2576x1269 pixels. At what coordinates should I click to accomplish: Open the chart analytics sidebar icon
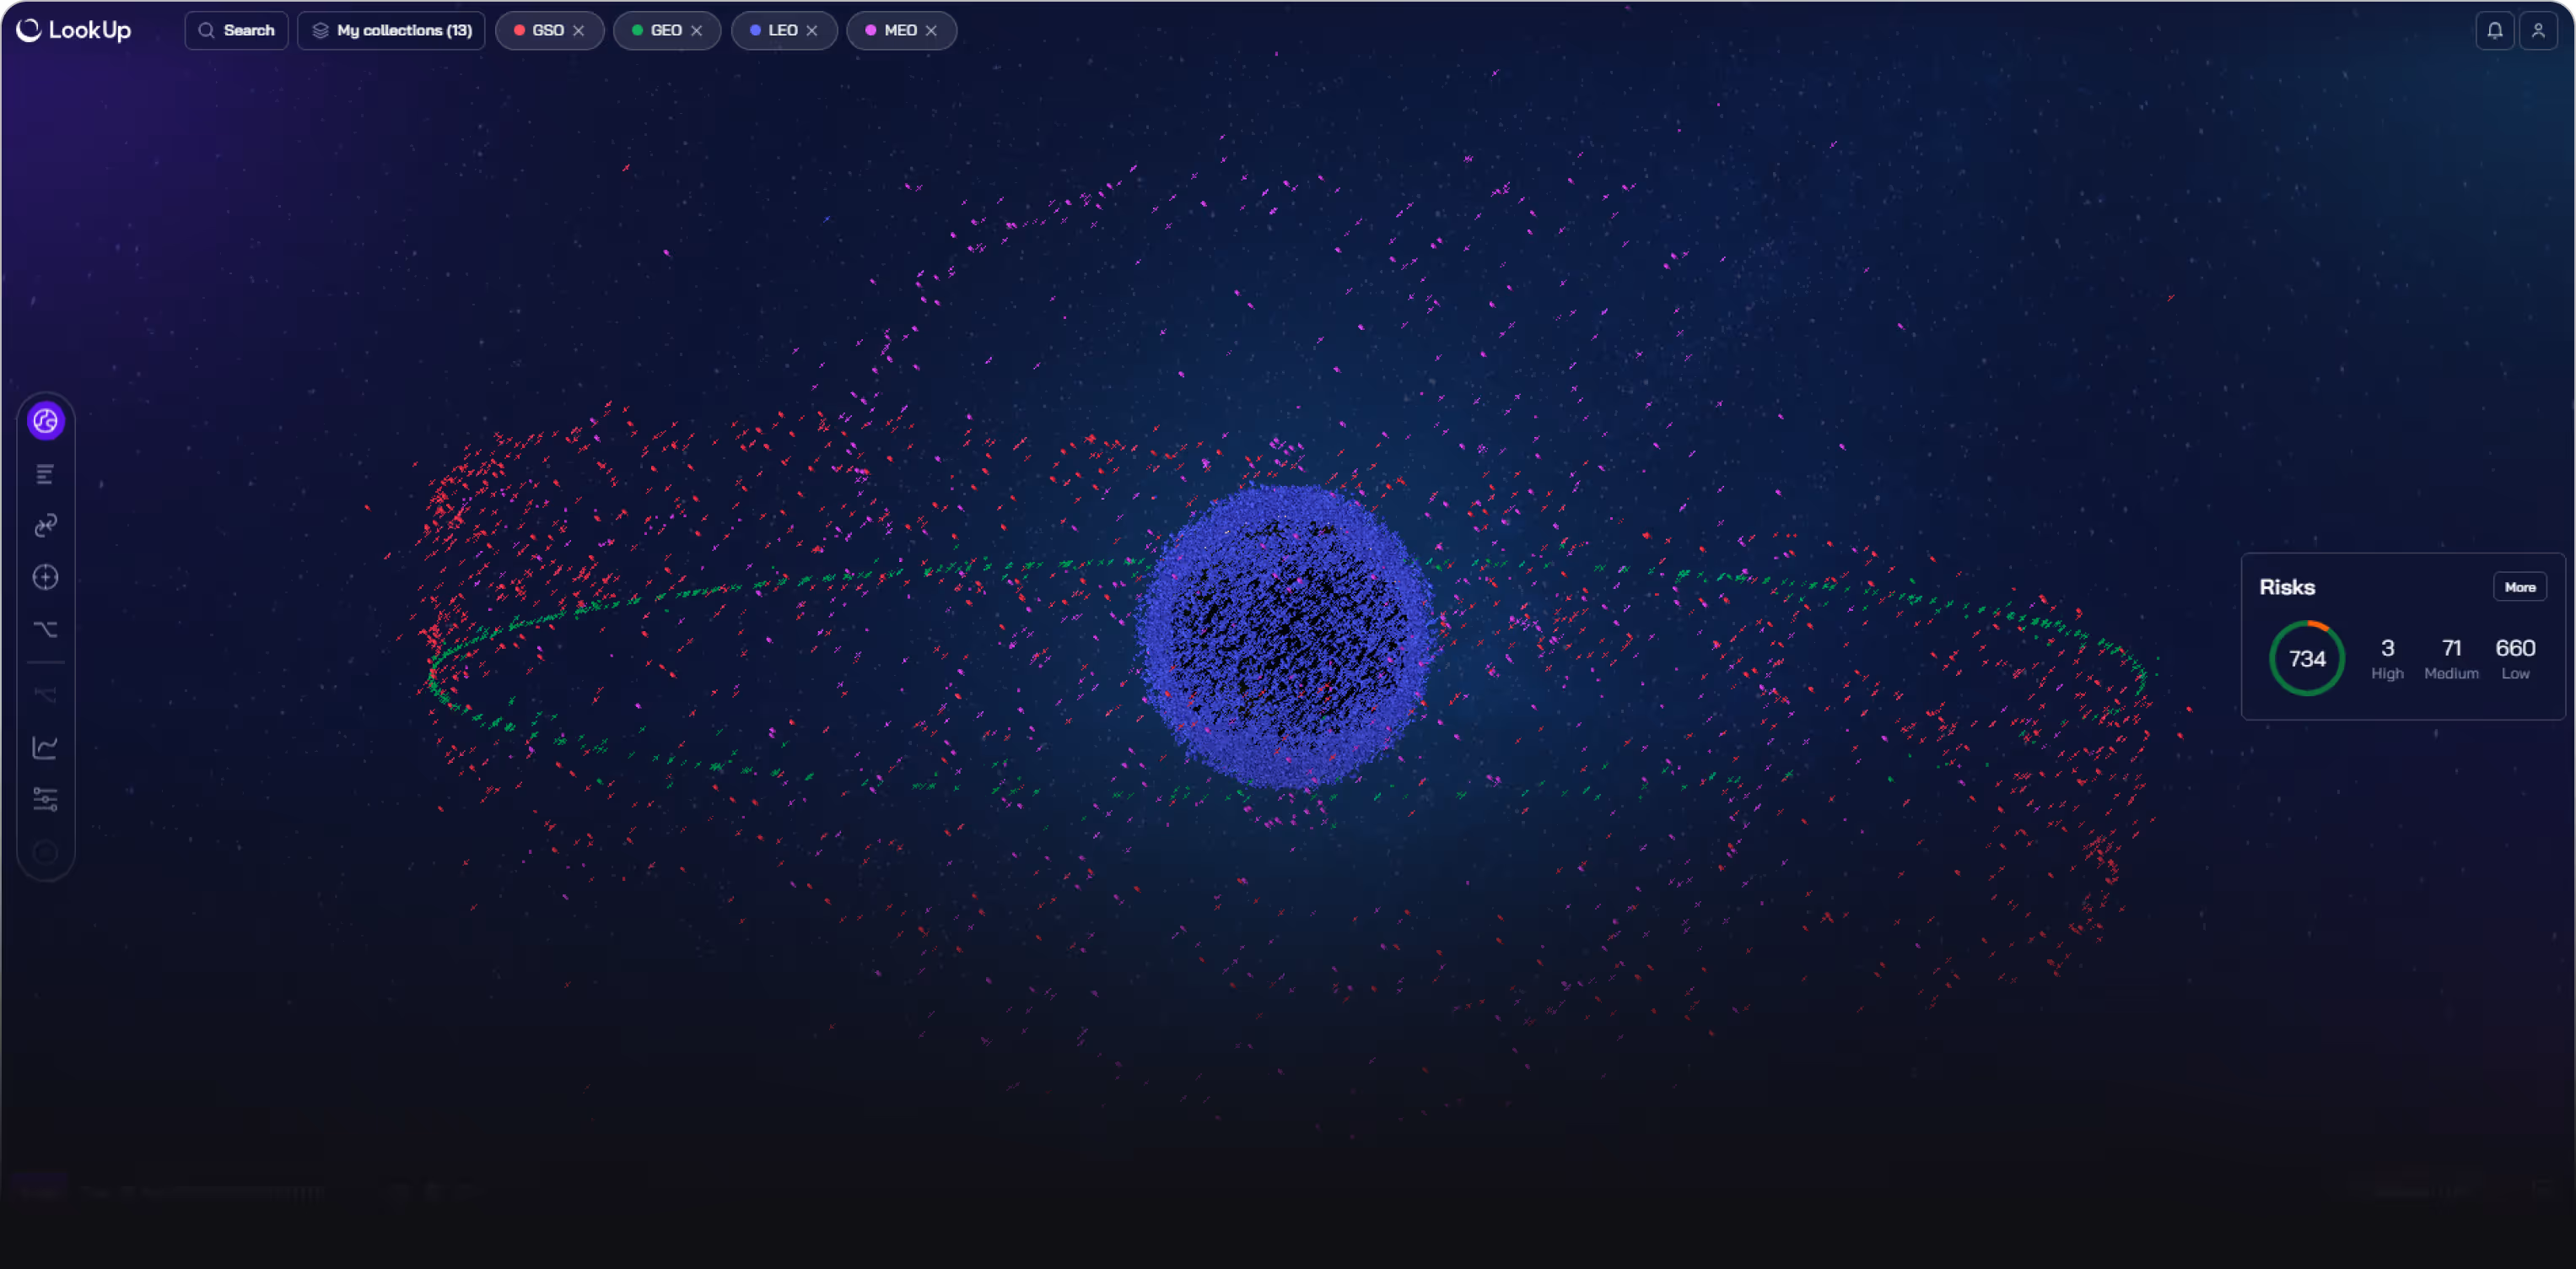[46, 747]
